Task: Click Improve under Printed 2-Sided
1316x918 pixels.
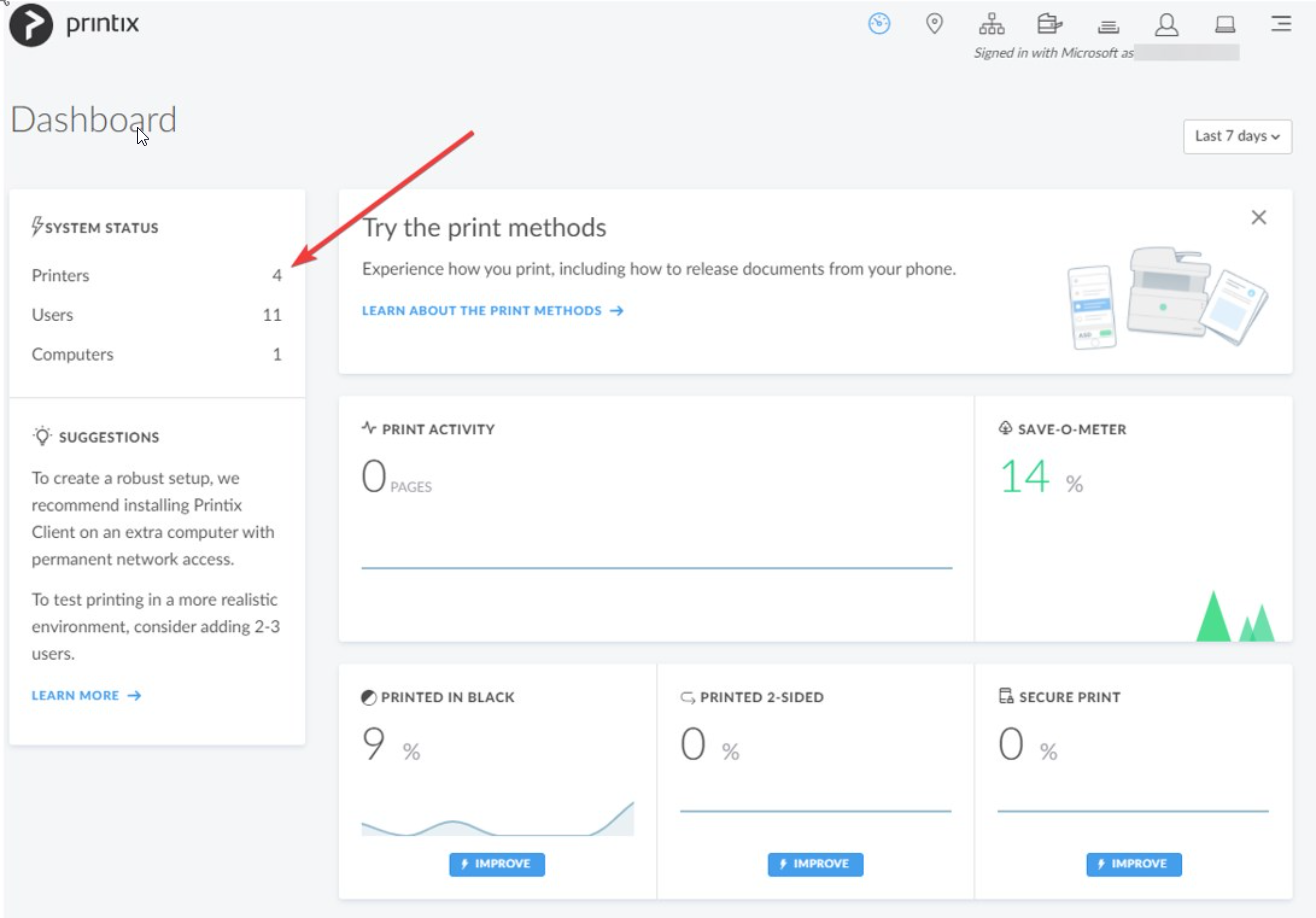Action: tap(815, 864)
